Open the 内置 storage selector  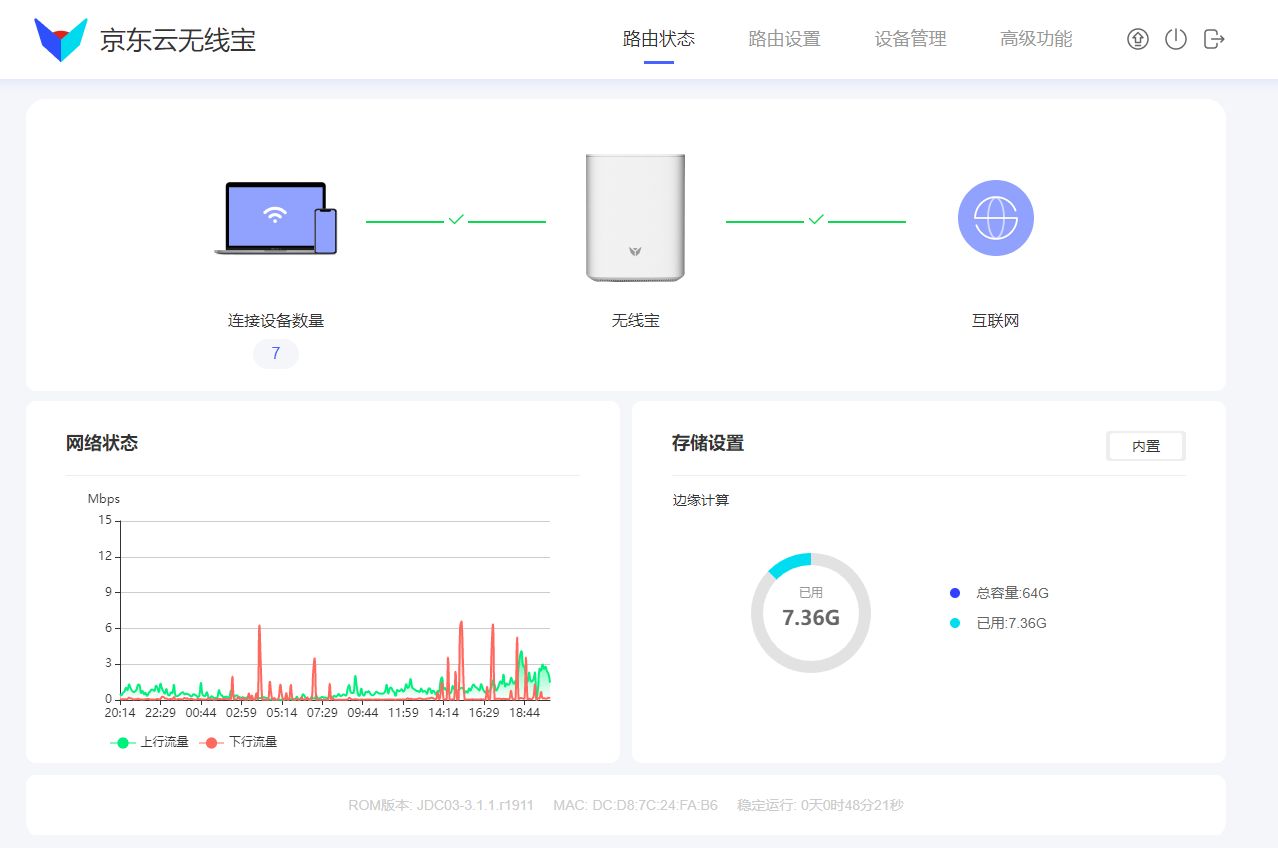[1146, 446]
